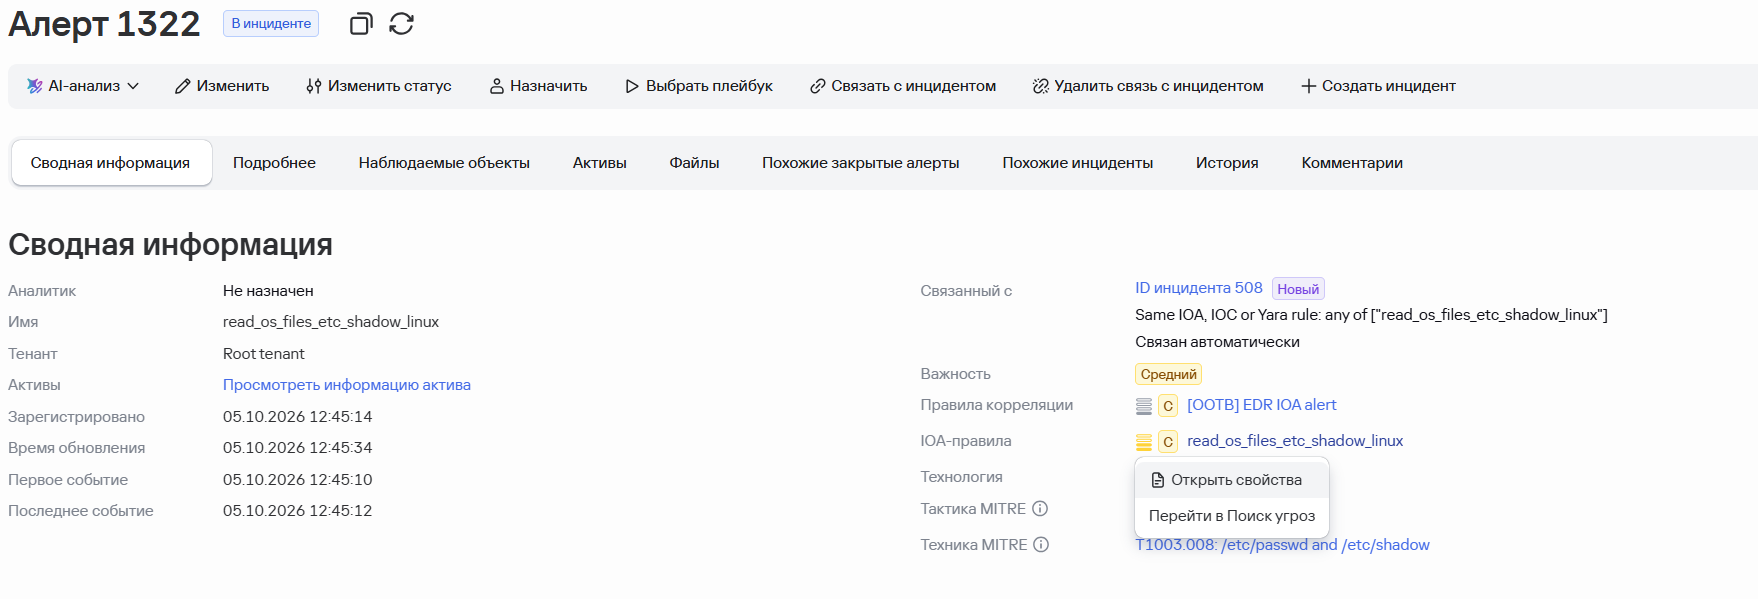This screenshot has width=1758, height=599.
Task: Click the info icon beside Тактика MITRE
Action: 1040,509
